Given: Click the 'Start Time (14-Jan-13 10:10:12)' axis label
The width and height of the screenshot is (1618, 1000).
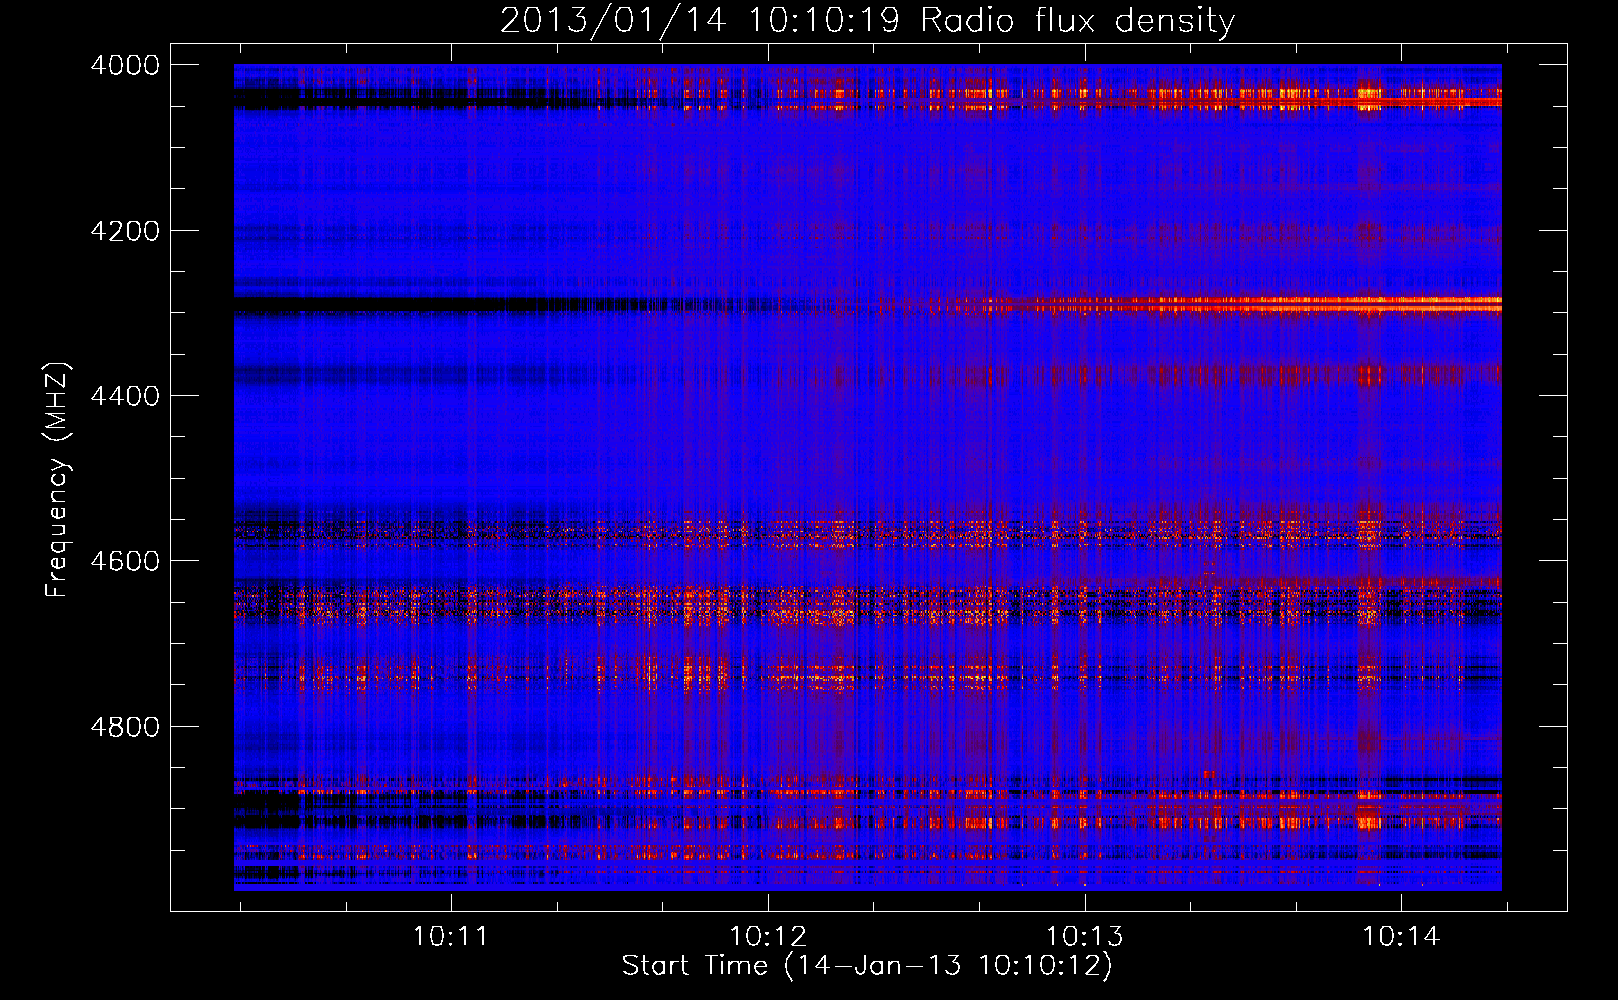Looking at the screenshot, I should pos(867,966).
